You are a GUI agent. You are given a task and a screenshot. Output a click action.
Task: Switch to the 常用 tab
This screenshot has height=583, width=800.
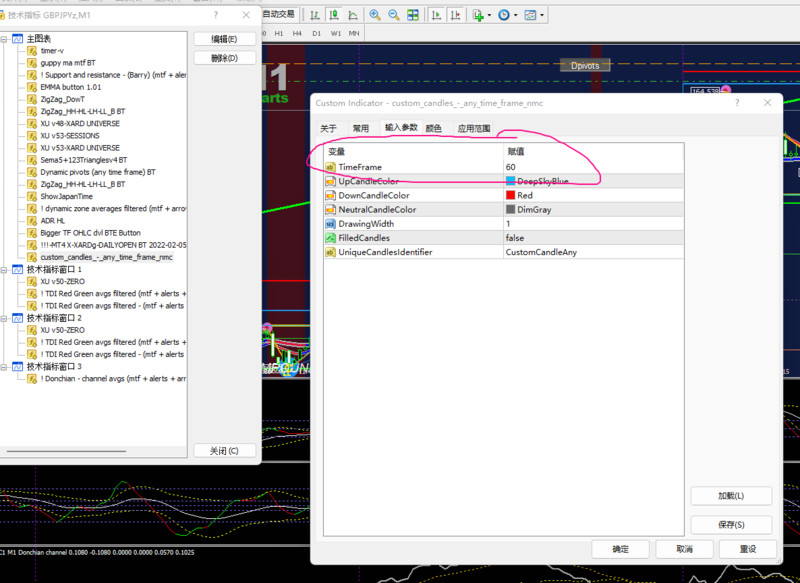[x=361, y=129]
